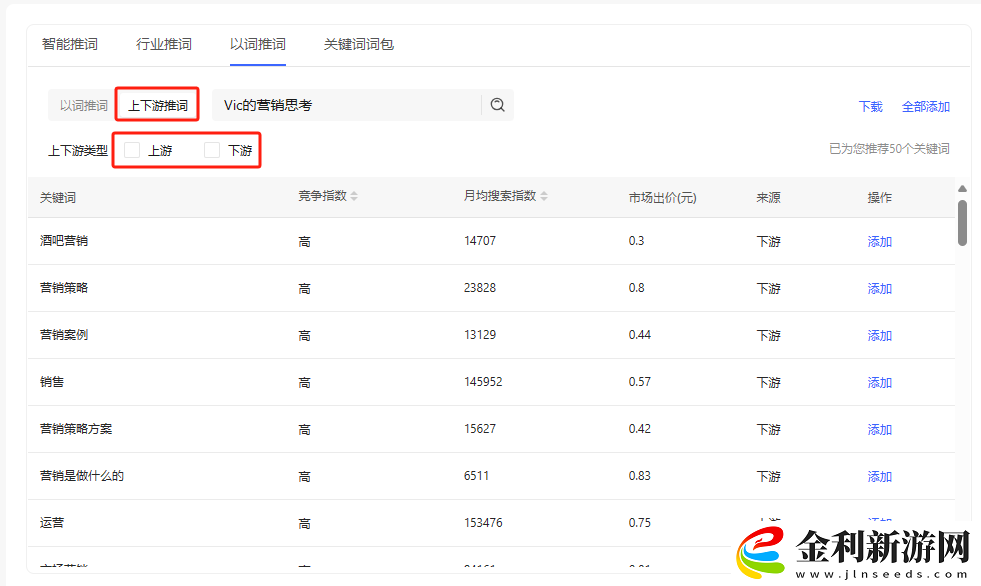Click bid price 0.42
The image size is (981, 586).
click(x=639, y=428)
